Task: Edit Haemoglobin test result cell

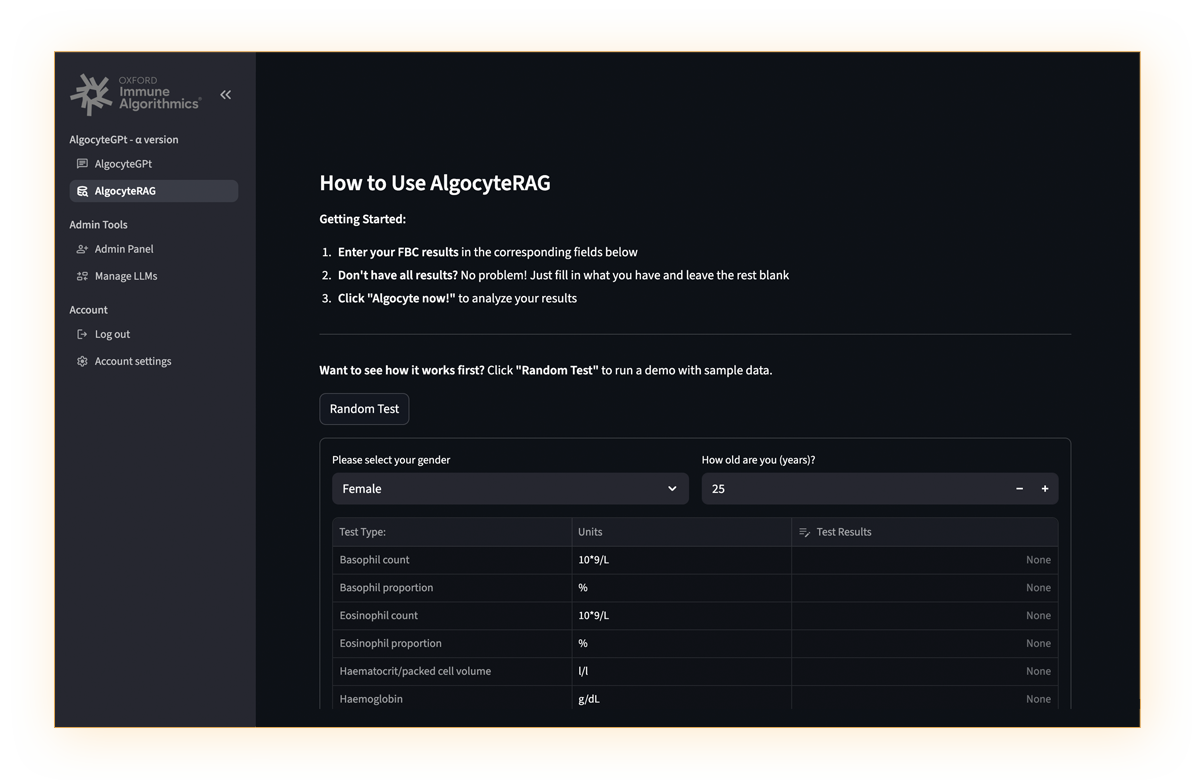Action: [x=924, y=699]
